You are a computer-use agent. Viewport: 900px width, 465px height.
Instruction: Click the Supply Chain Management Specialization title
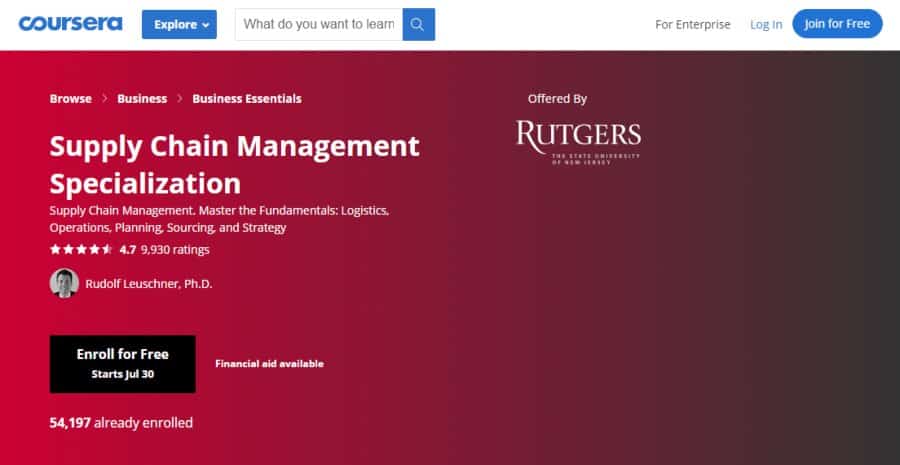pos(234,165)
